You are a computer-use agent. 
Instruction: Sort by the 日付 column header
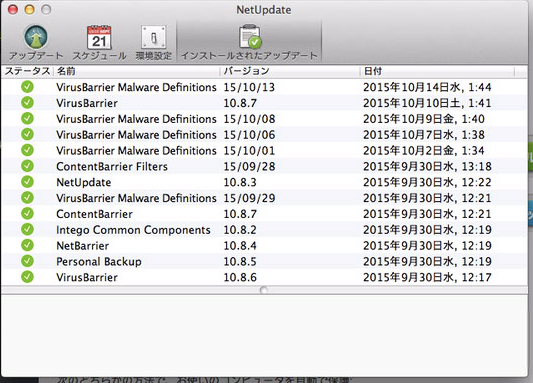tap(373, 71)
